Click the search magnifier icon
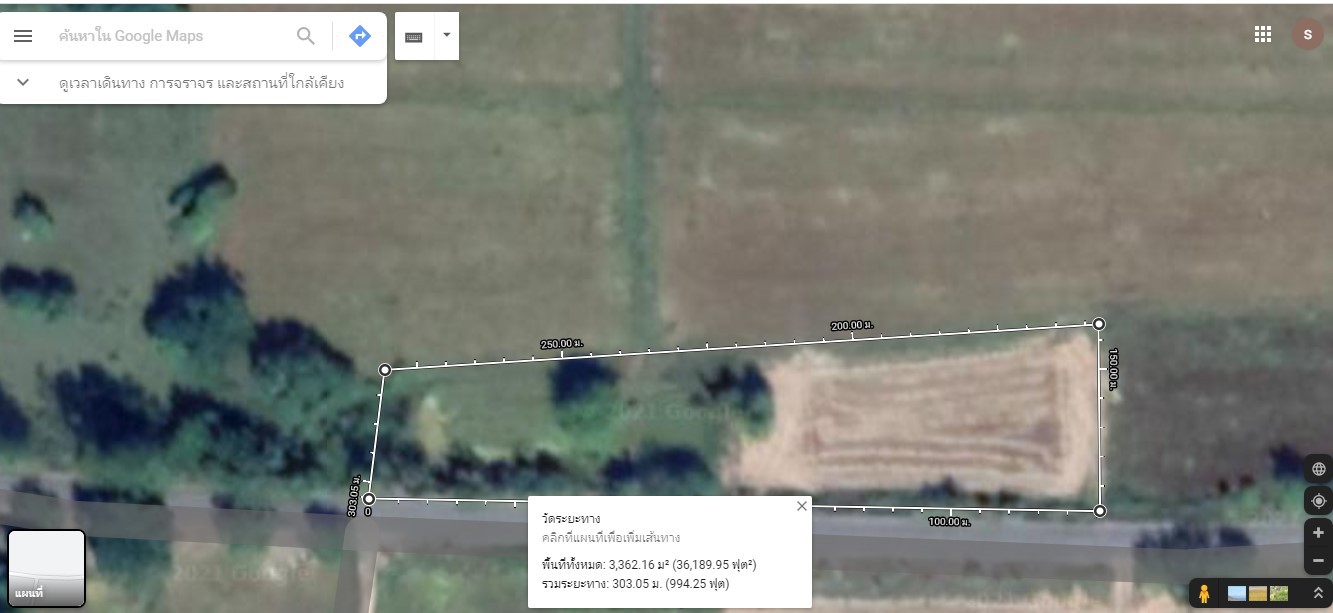 tap(306, 36)
